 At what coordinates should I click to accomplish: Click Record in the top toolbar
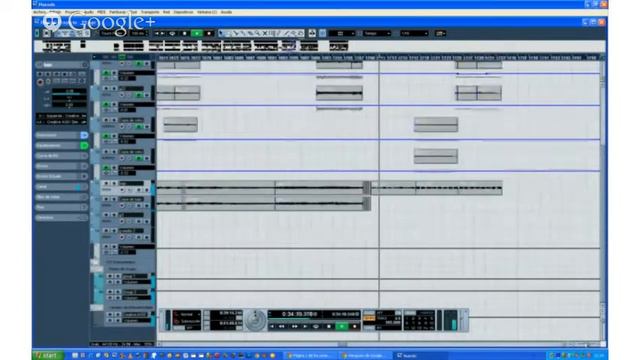point(209,33)
